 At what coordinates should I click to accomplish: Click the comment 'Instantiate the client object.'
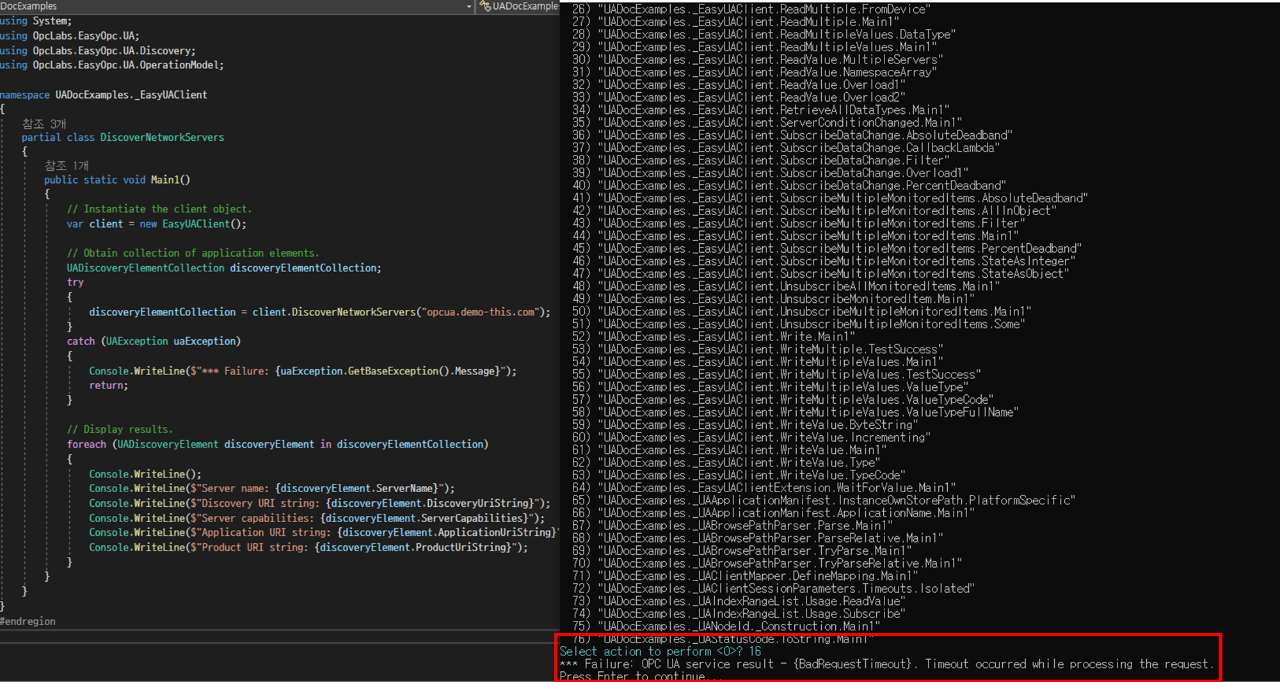pyautogui.click(x=159, y=209)
